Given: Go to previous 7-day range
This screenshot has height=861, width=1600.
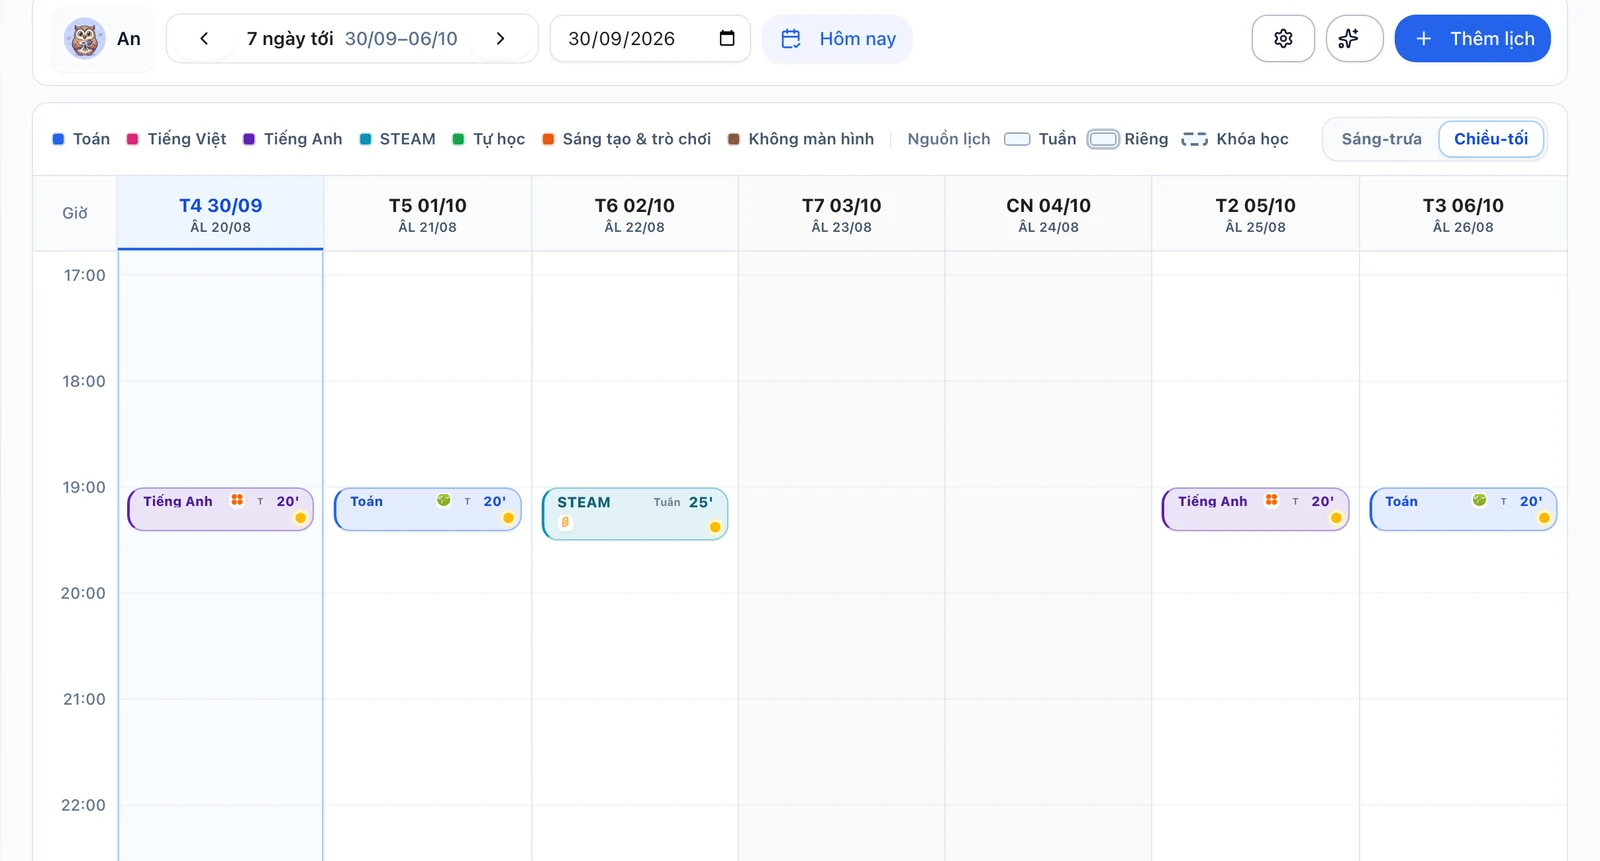Looking at the screenshot, I should tap(204, 39).
